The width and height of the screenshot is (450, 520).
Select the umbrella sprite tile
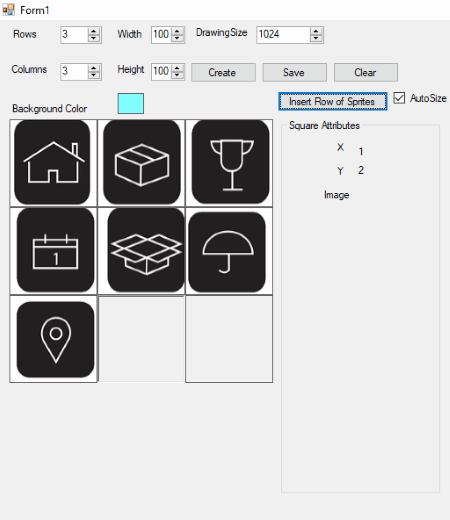tap(229, 251)
